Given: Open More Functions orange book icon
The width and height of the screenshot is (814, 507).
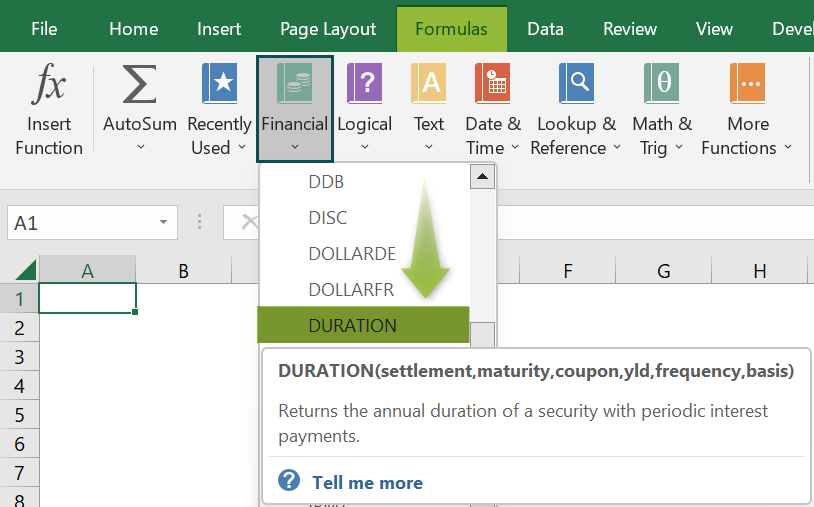Looking at the screenshot, I should (x=748, y=83).
